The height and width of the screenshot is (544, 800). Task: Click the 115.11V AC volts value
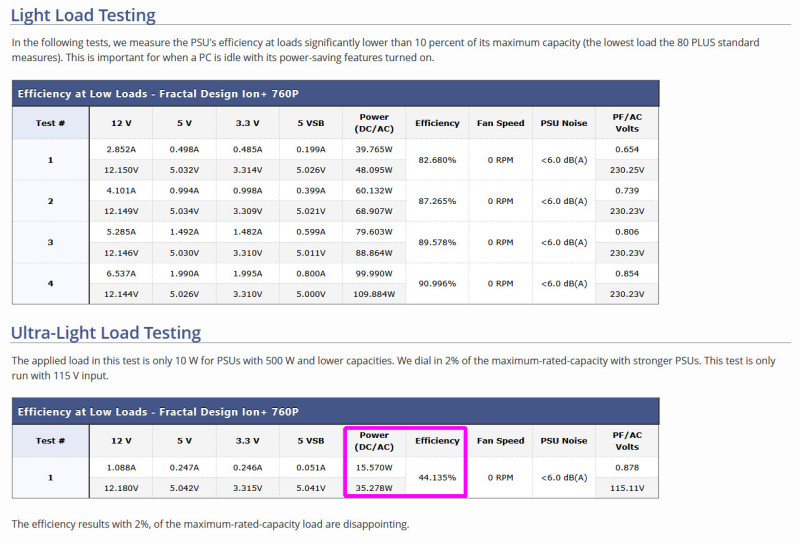pyautogui.click(x=627, y=488)
